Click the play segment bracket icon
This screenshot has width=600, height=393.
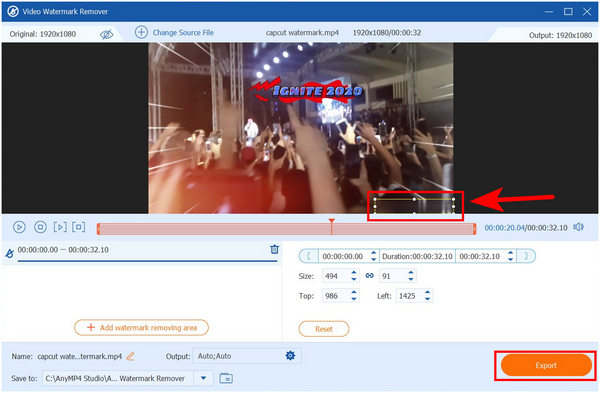pos(60,227)
